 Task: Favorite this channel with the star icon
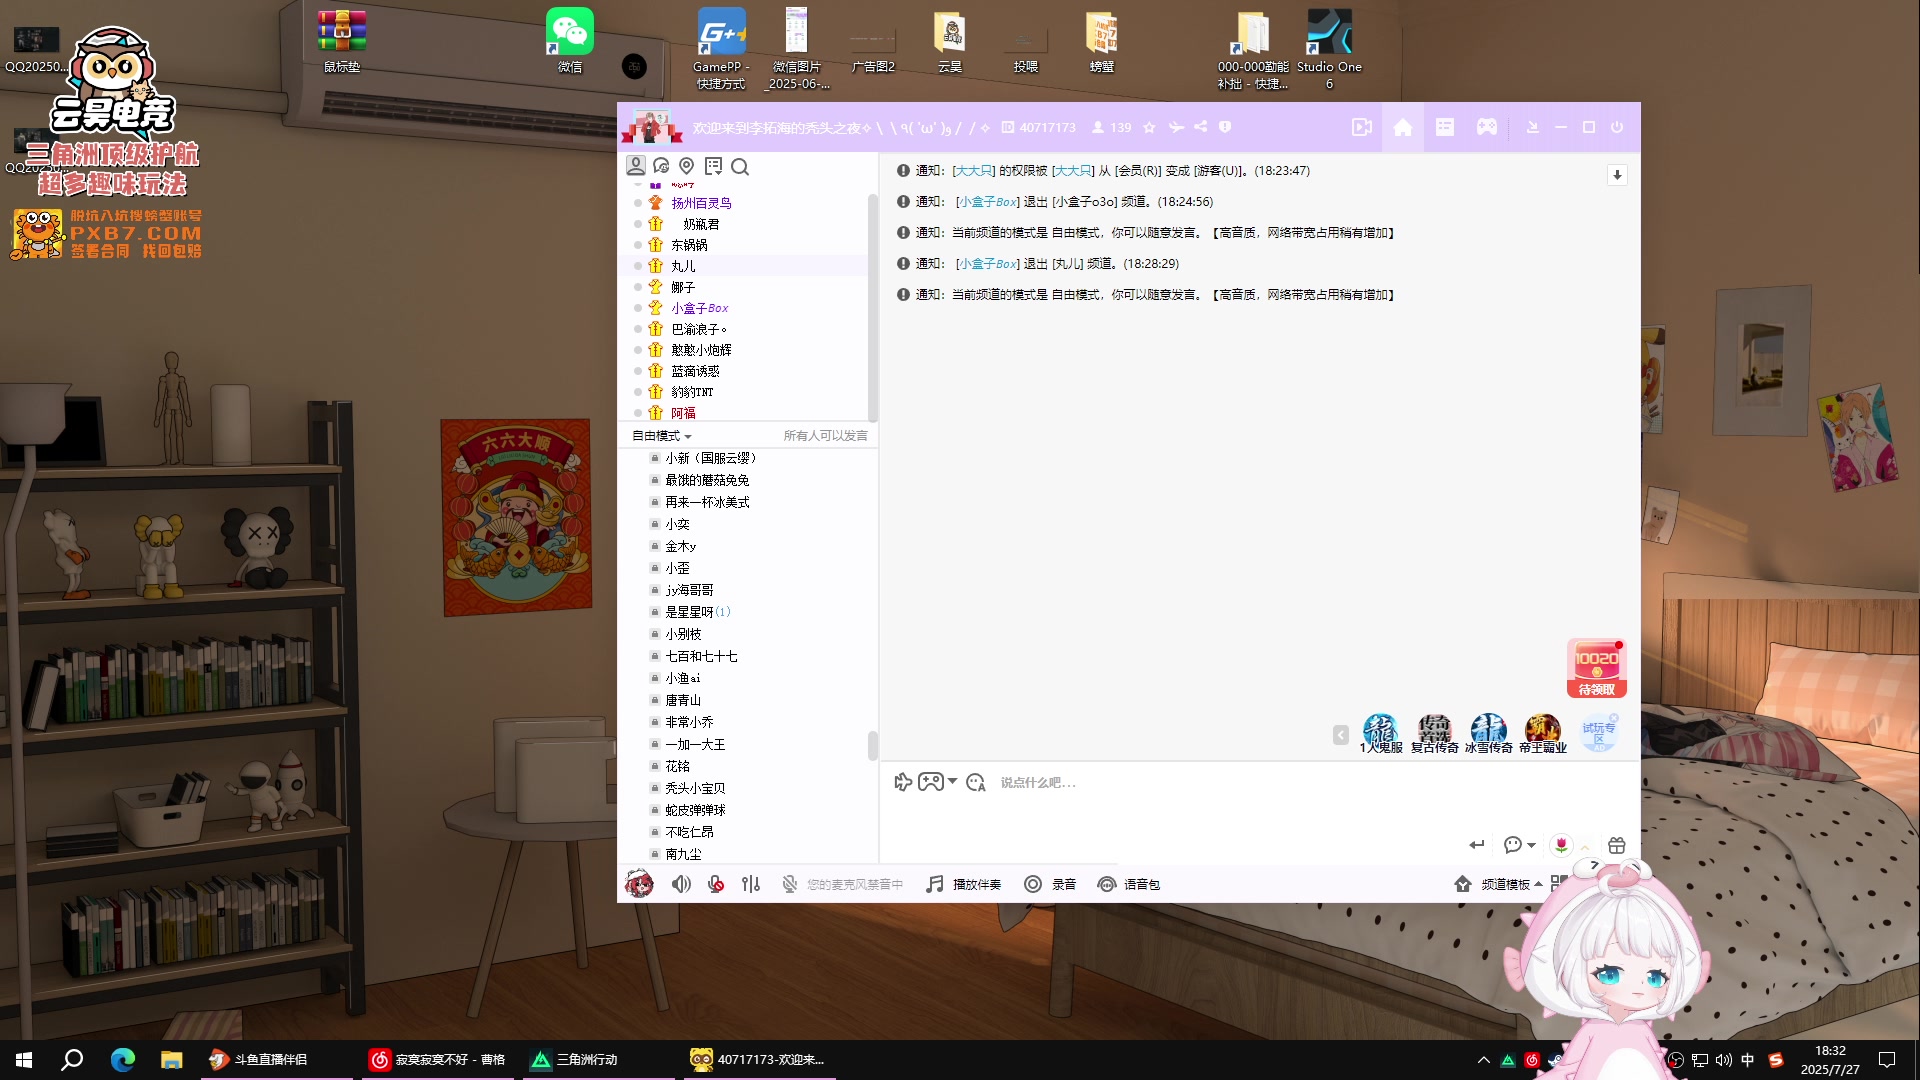(x=1149, y=128)
